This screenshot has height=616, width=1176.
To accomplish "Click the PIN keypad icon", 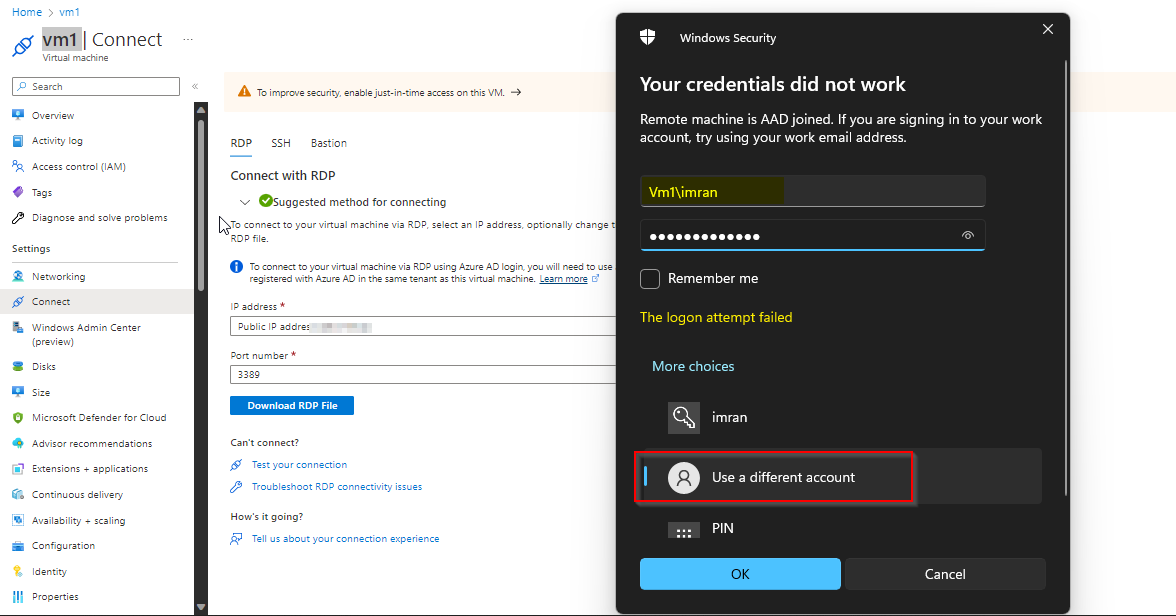I will pos(684,530).
